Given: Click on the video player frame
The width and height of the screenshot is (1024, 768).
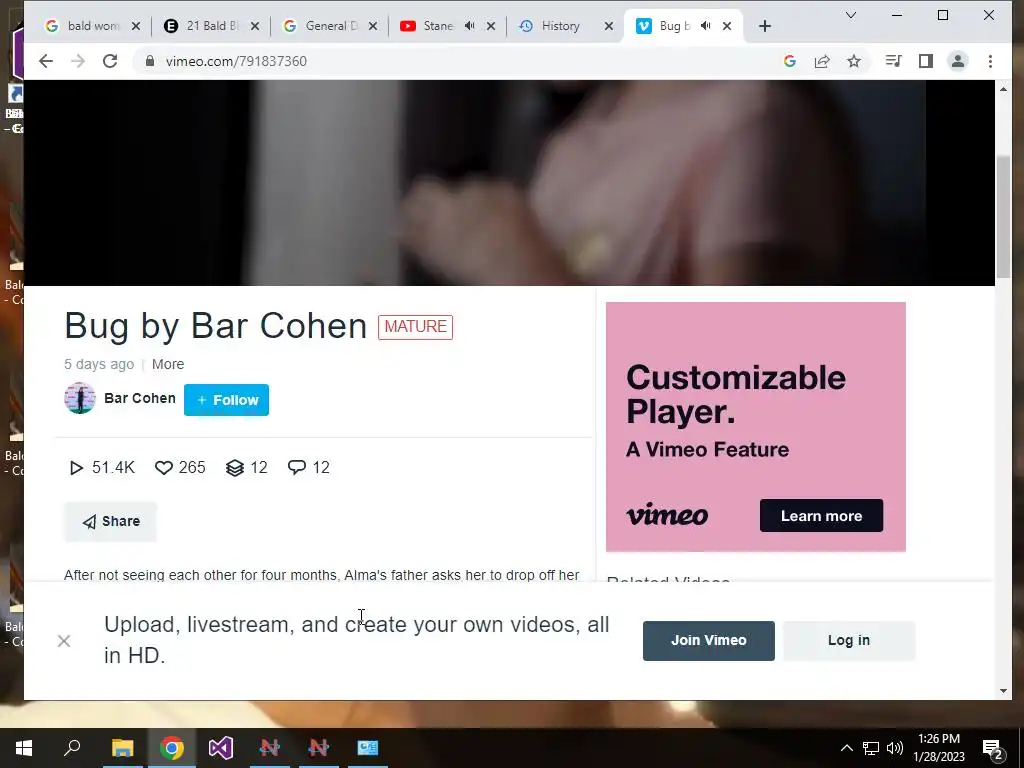Looking at the screenshot, I should coord(509,183).
